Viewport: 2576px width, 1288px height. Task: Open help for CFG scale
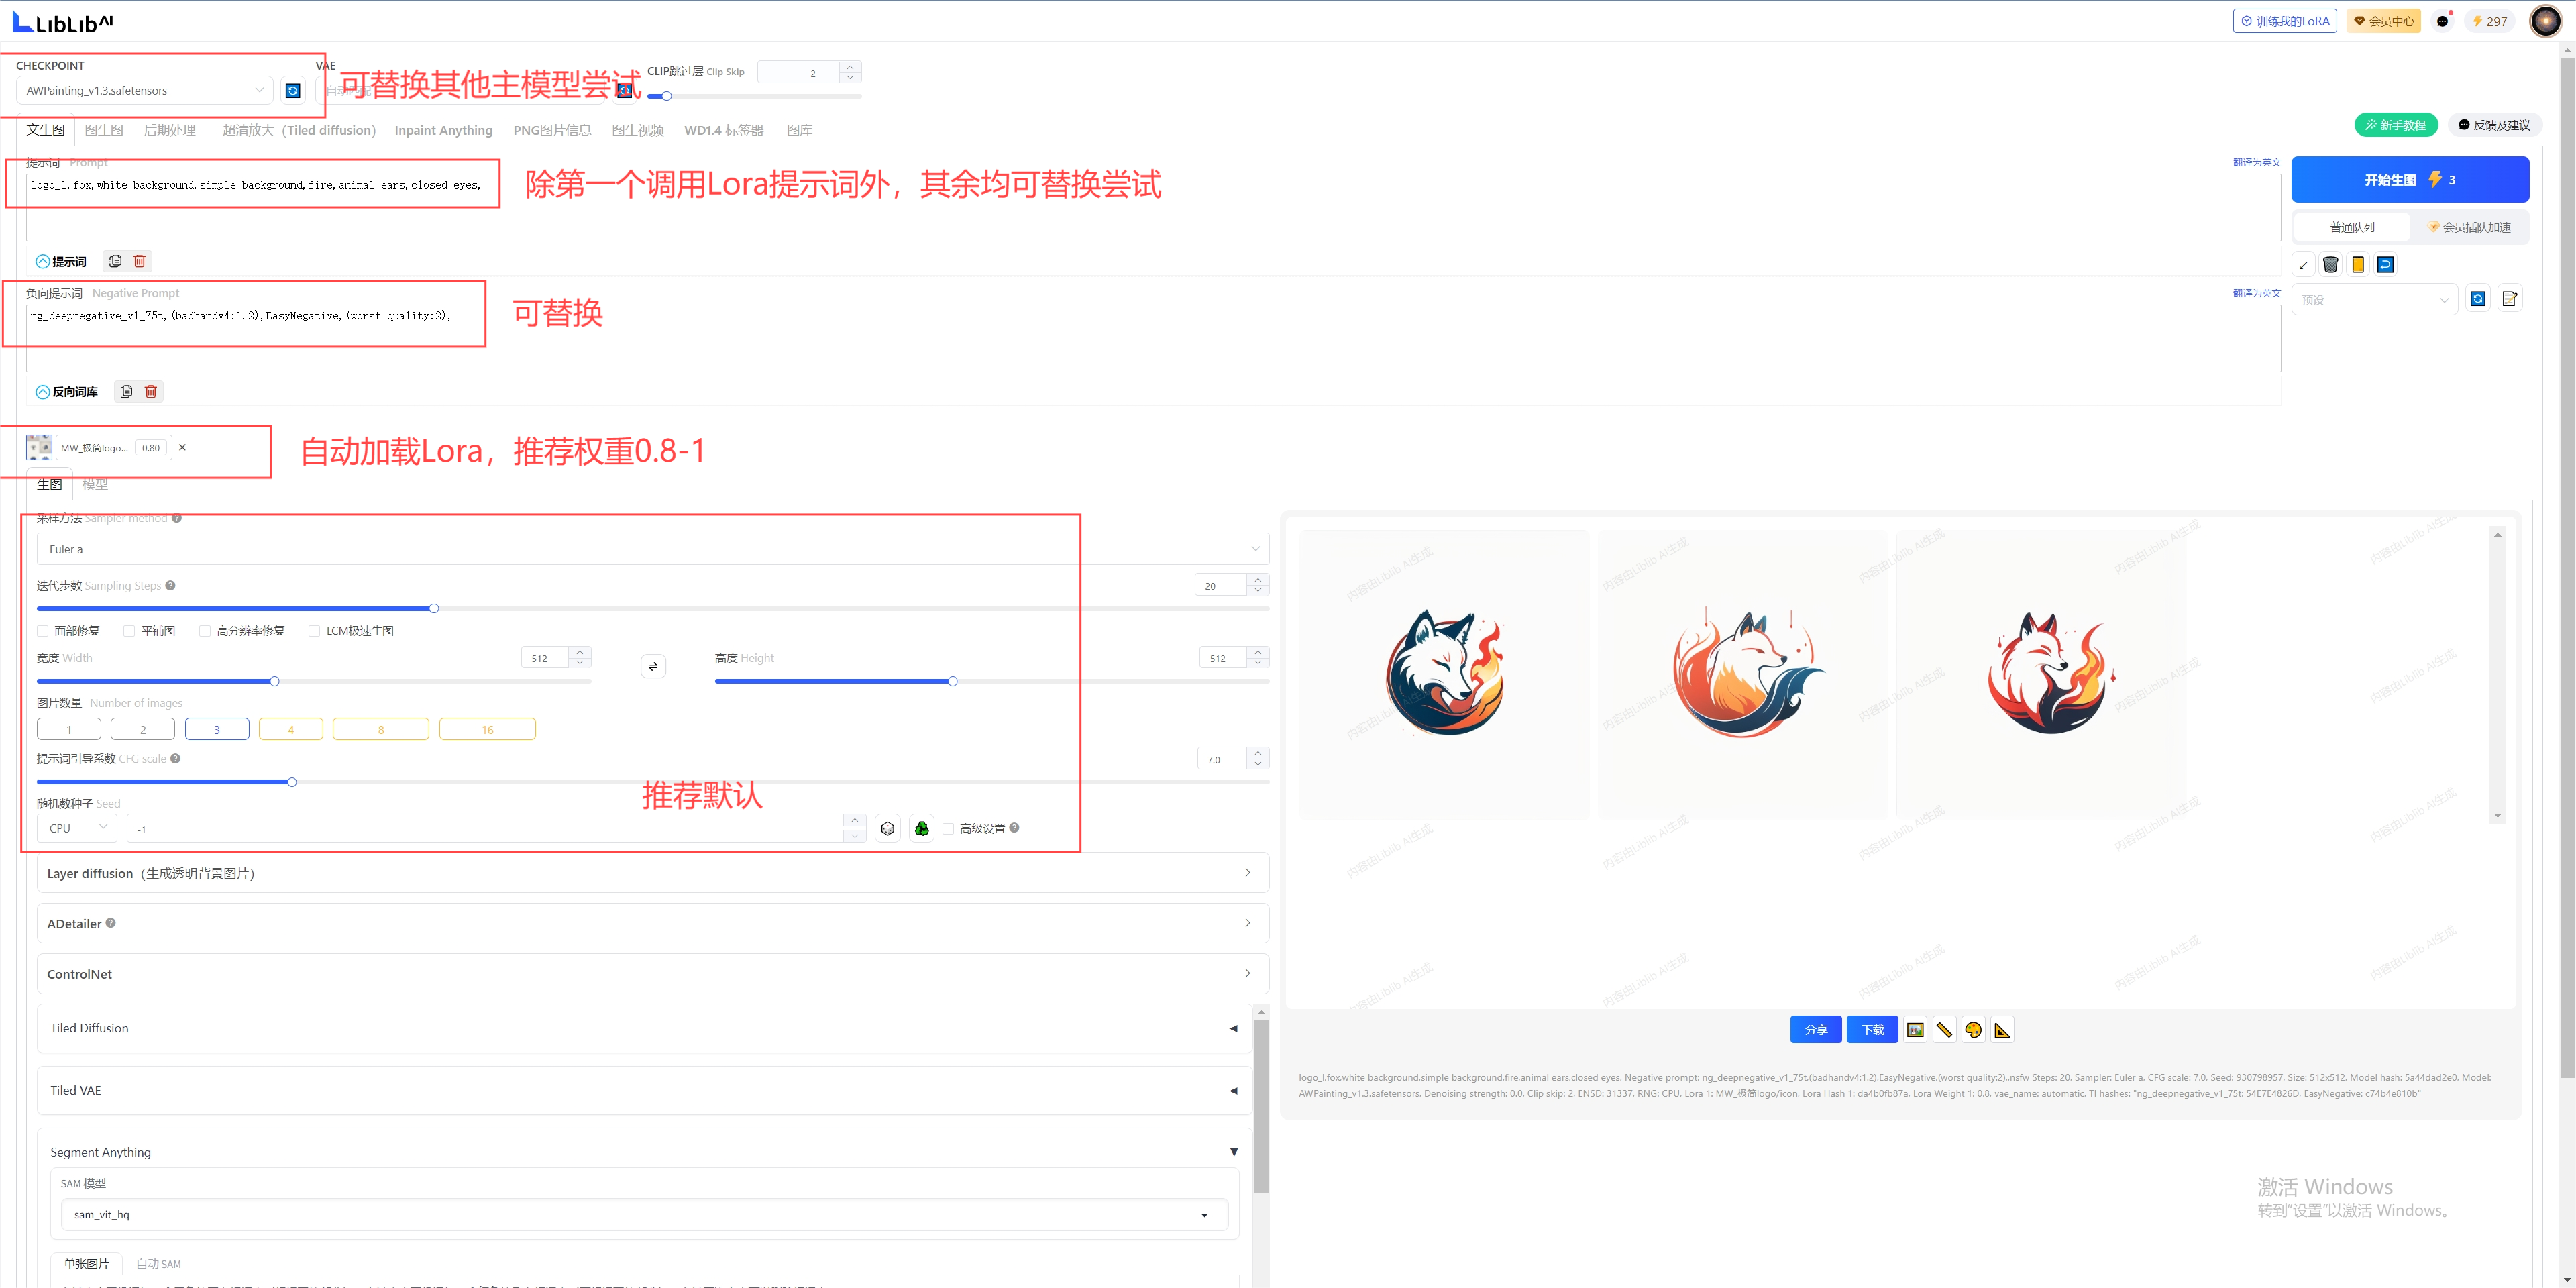click(175, 759)
